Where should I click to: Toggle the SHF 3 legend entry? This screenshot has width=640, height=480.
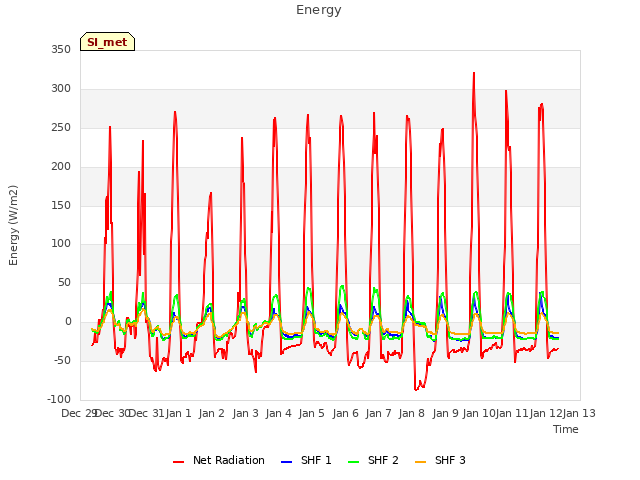(440, 460)
